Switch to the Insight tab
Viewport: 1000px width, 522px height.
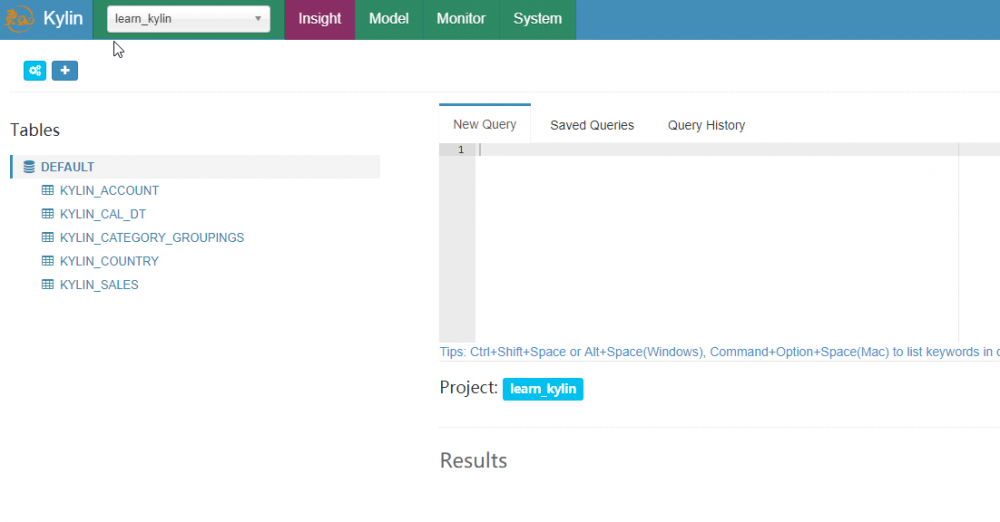320,19
